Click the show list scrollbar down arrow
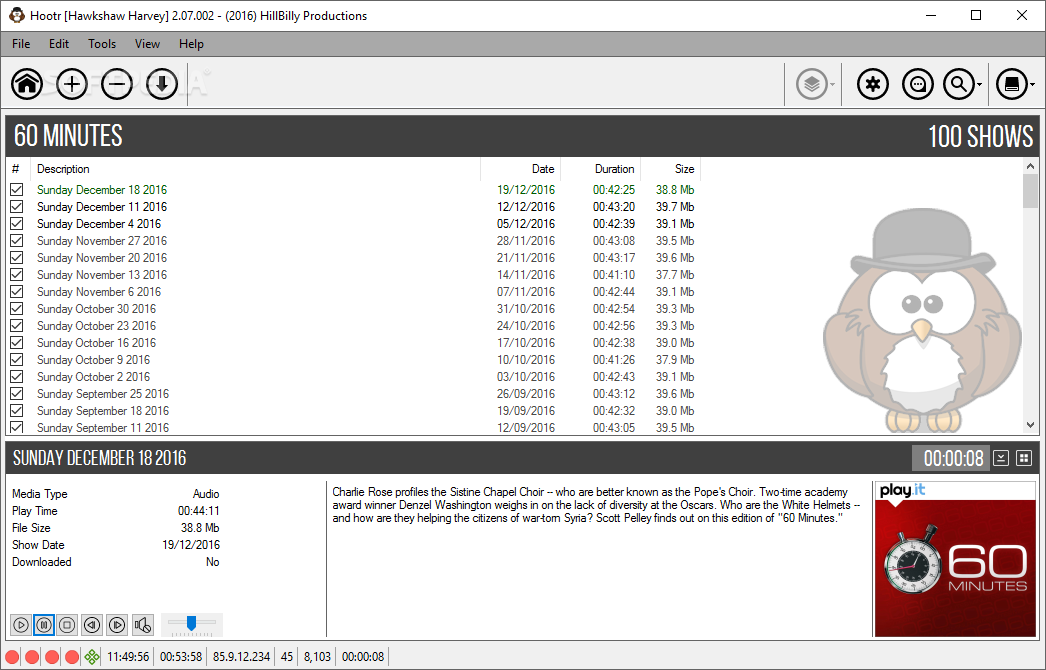Screen dimensions: 1046x670 (x=1030, y=424)
